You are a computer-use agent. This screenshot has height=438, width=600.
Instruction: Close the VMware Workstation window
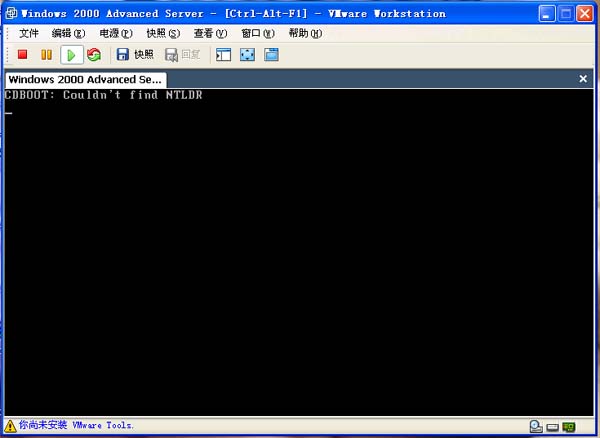click(585, 14)
